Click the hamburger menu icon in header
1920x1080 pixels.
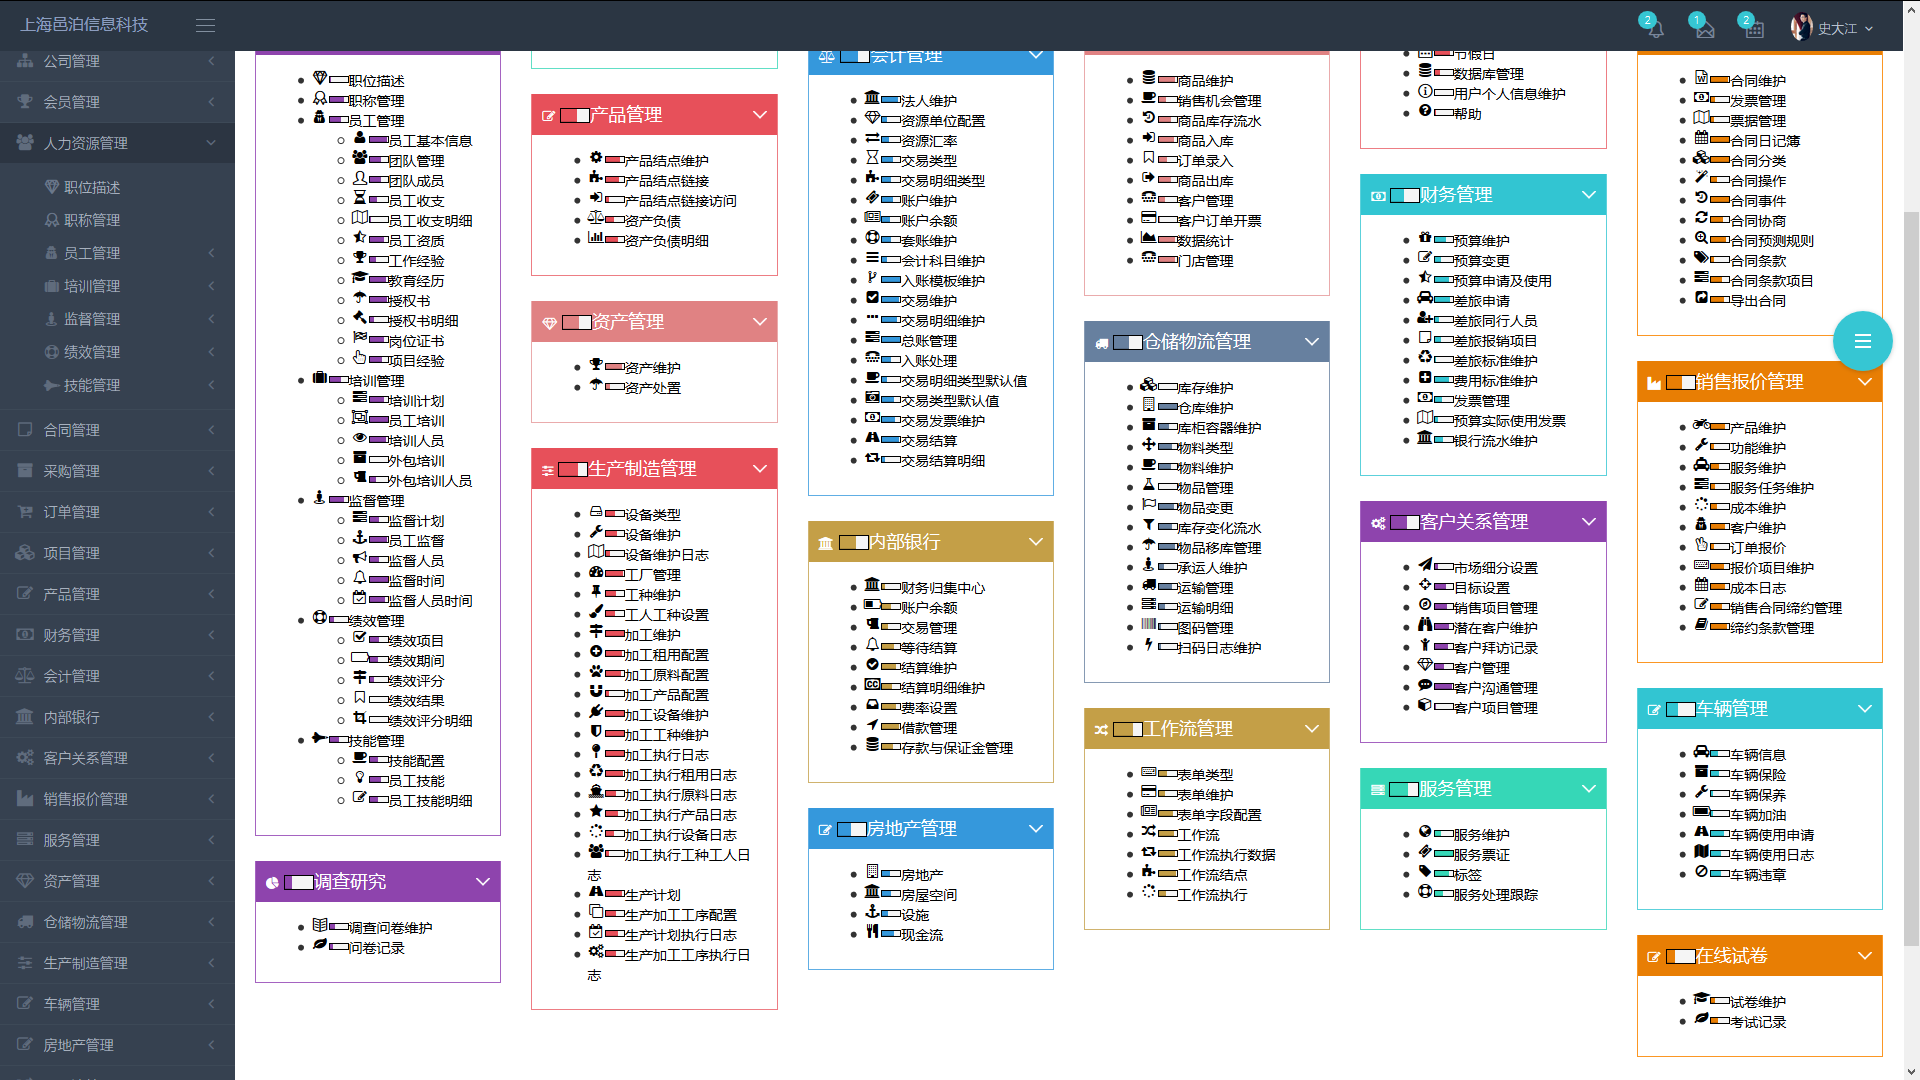[205, 26]
